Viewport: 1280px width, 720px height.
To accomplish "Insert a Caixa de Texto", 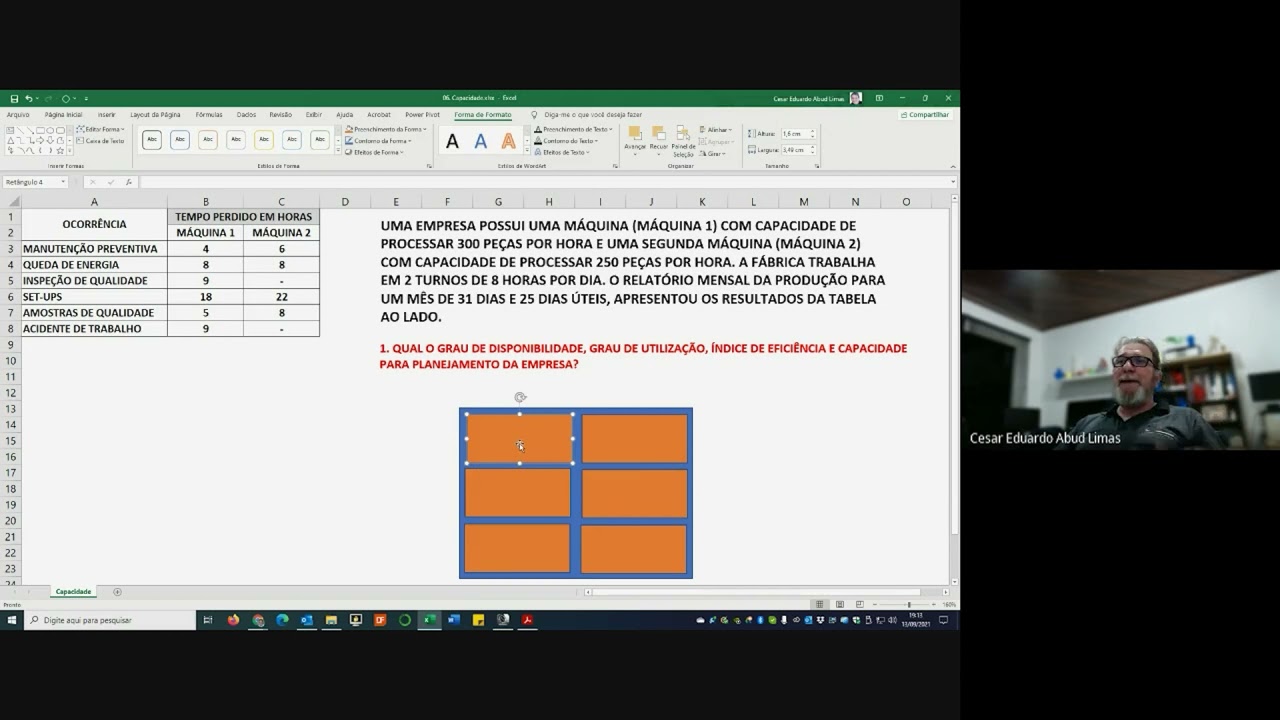I will tap(101, 141).
